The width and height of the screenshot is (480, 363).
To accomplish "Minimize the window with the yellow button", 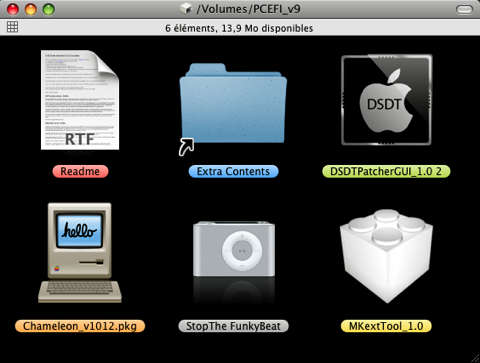I will pyautogui.click(x=31, y=9).
